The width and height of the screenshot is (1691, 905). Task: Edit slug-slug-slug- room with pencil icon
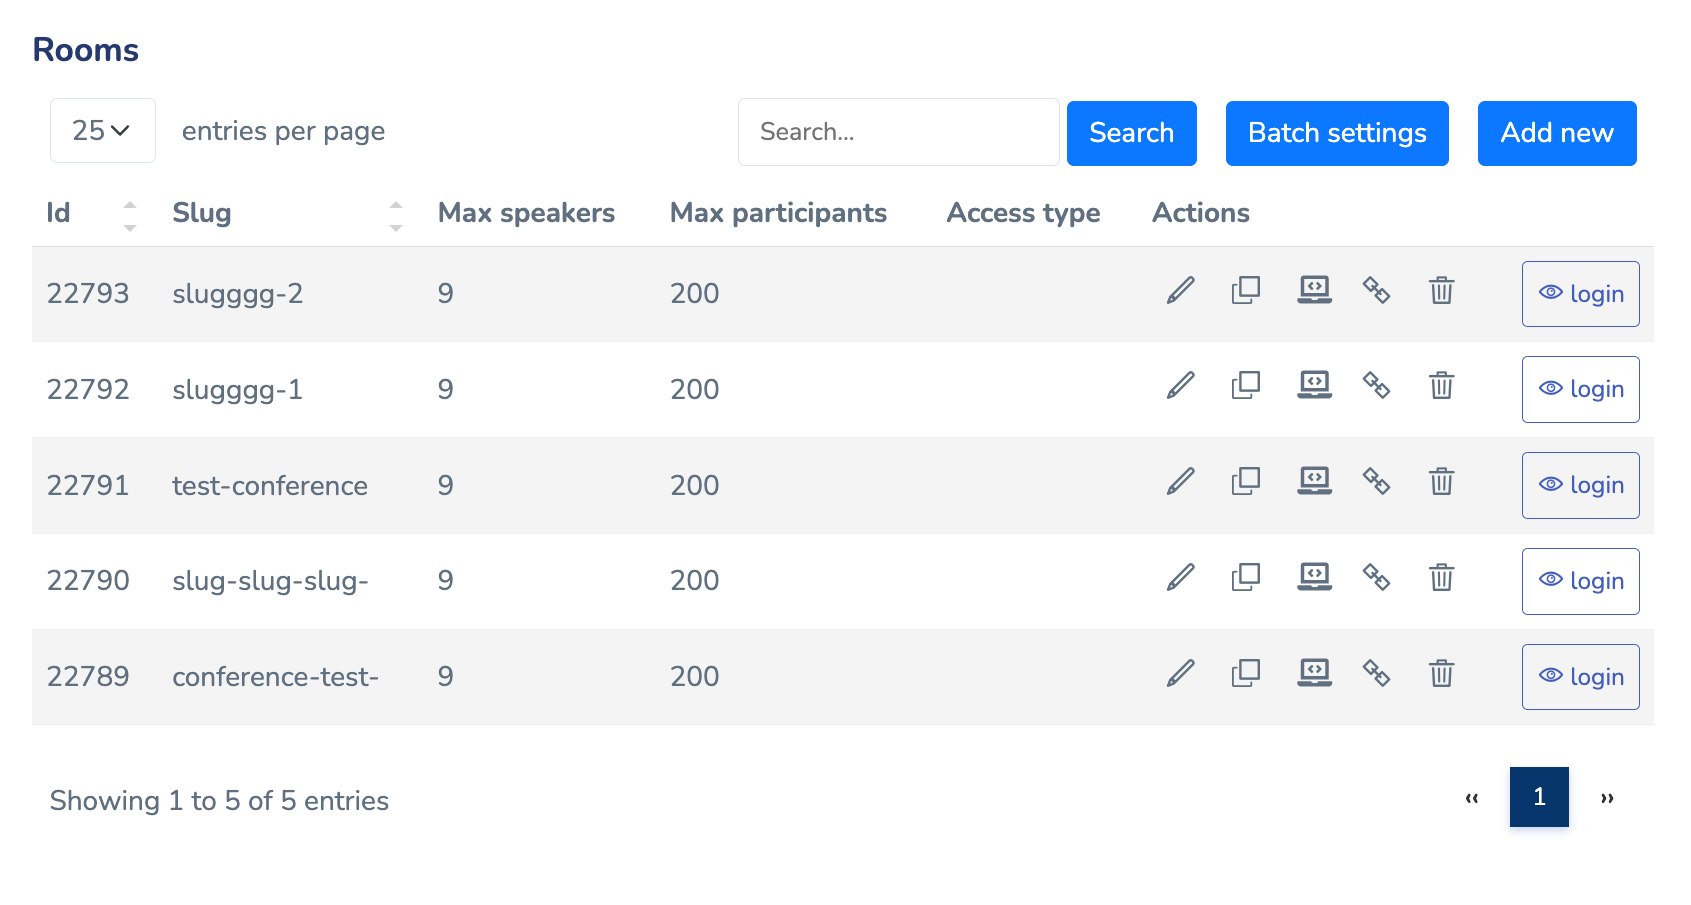1181,578
